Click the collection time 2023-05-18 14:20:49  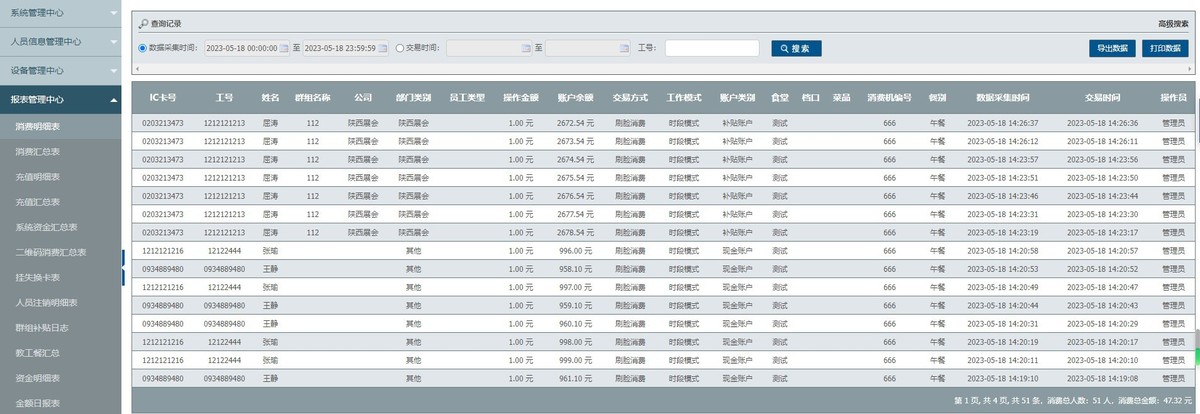click(x=1002, y=287)
